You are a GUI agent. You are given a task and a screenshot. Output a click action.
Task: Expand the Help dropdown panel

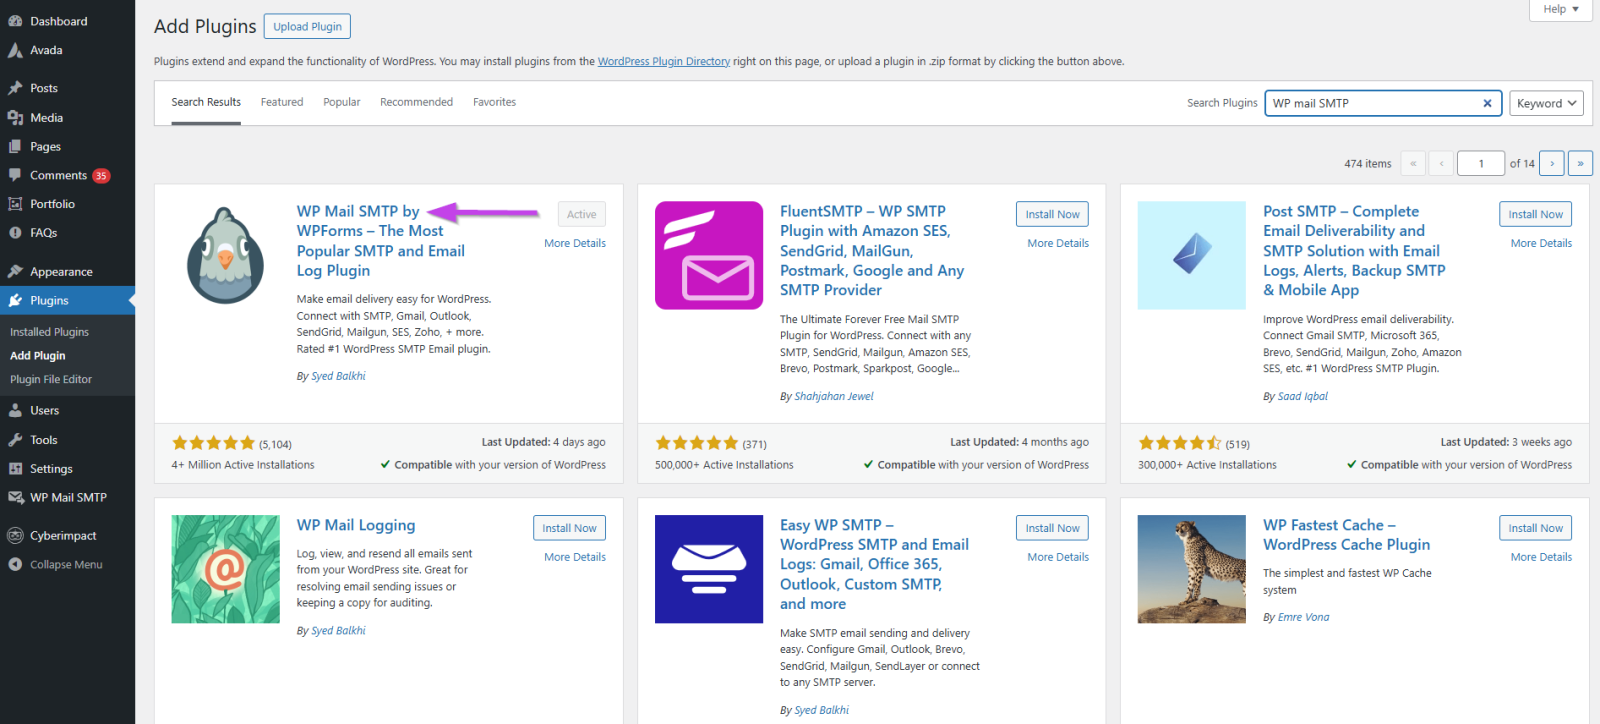click(1560, 9)
